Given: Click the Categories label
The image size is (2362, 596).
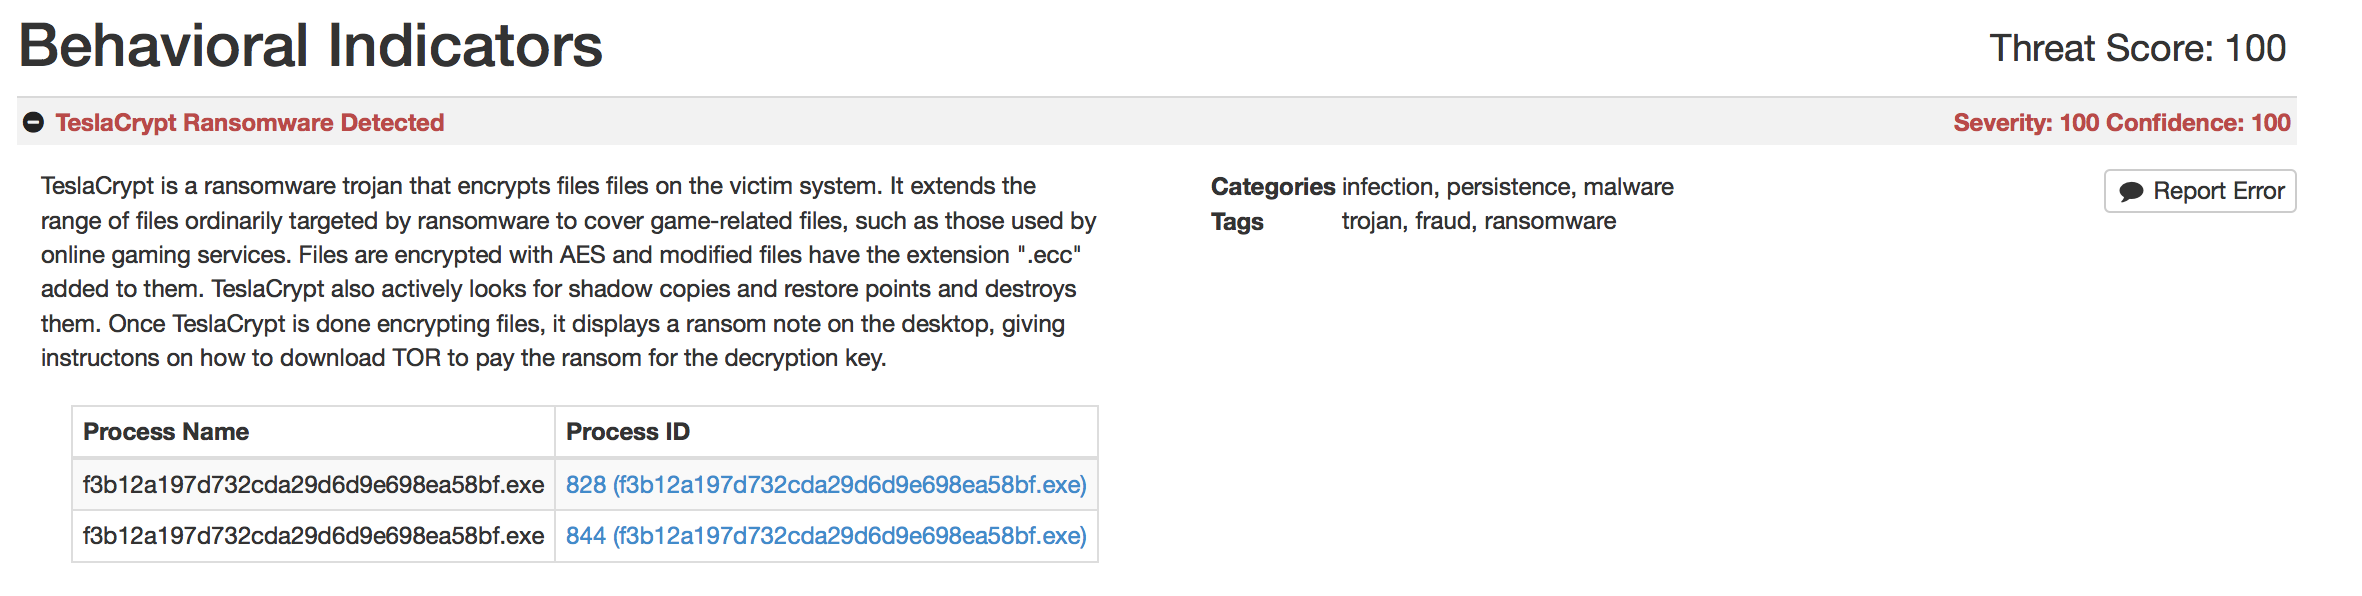Looking at the screenshot, I should [x=1272, y=187].
